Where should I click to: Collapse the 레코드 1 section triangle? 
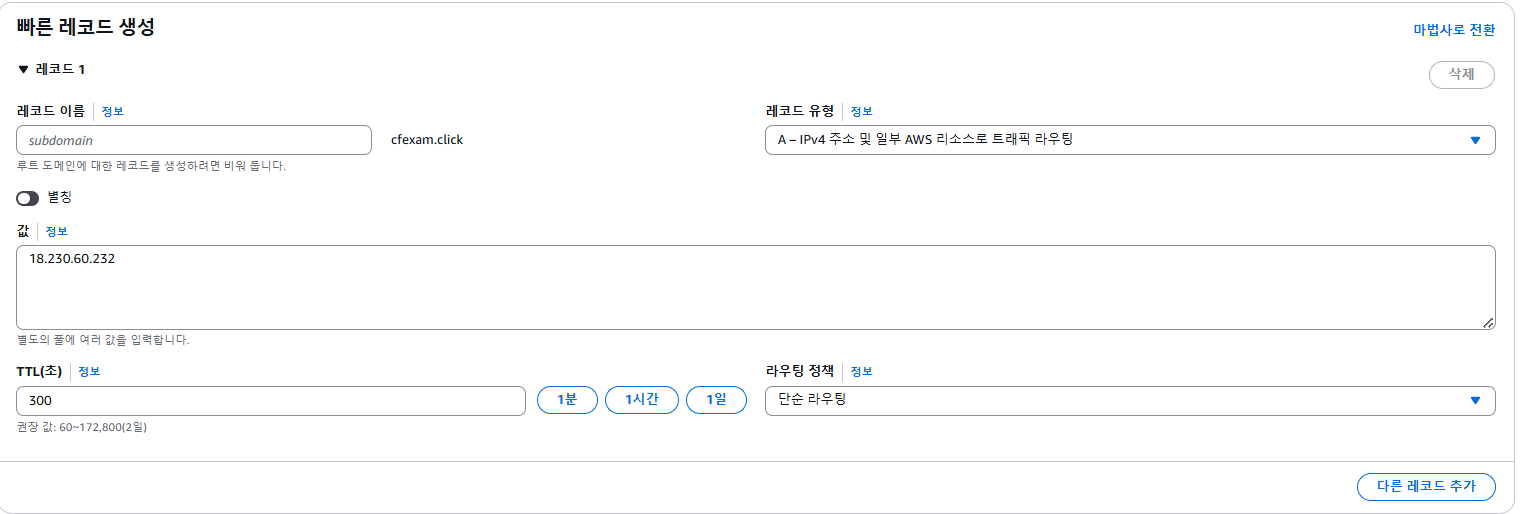point(24,70)
